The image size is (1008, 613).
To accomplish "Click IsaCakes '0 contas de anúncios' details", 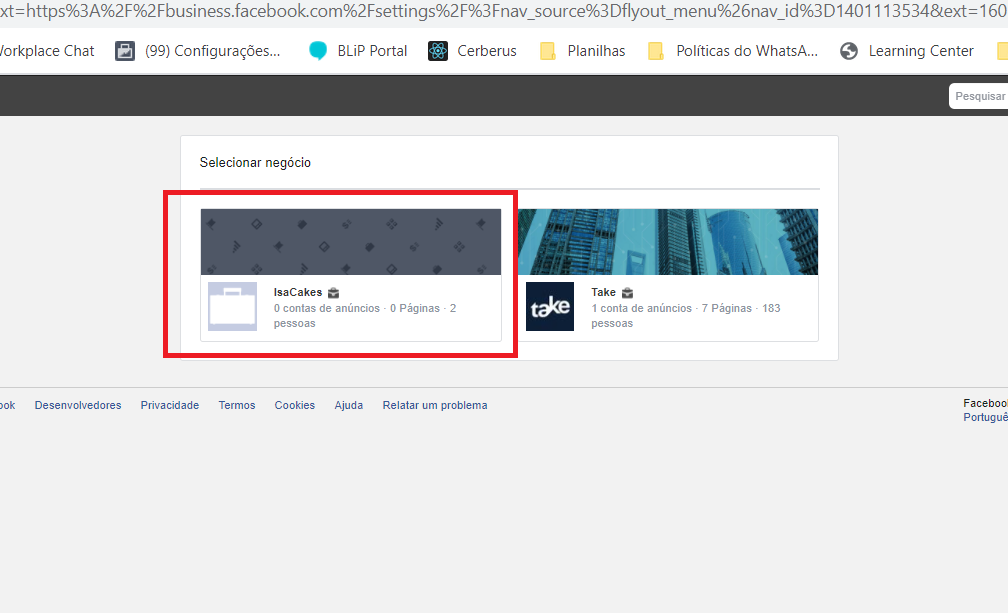I will (364, 315).
